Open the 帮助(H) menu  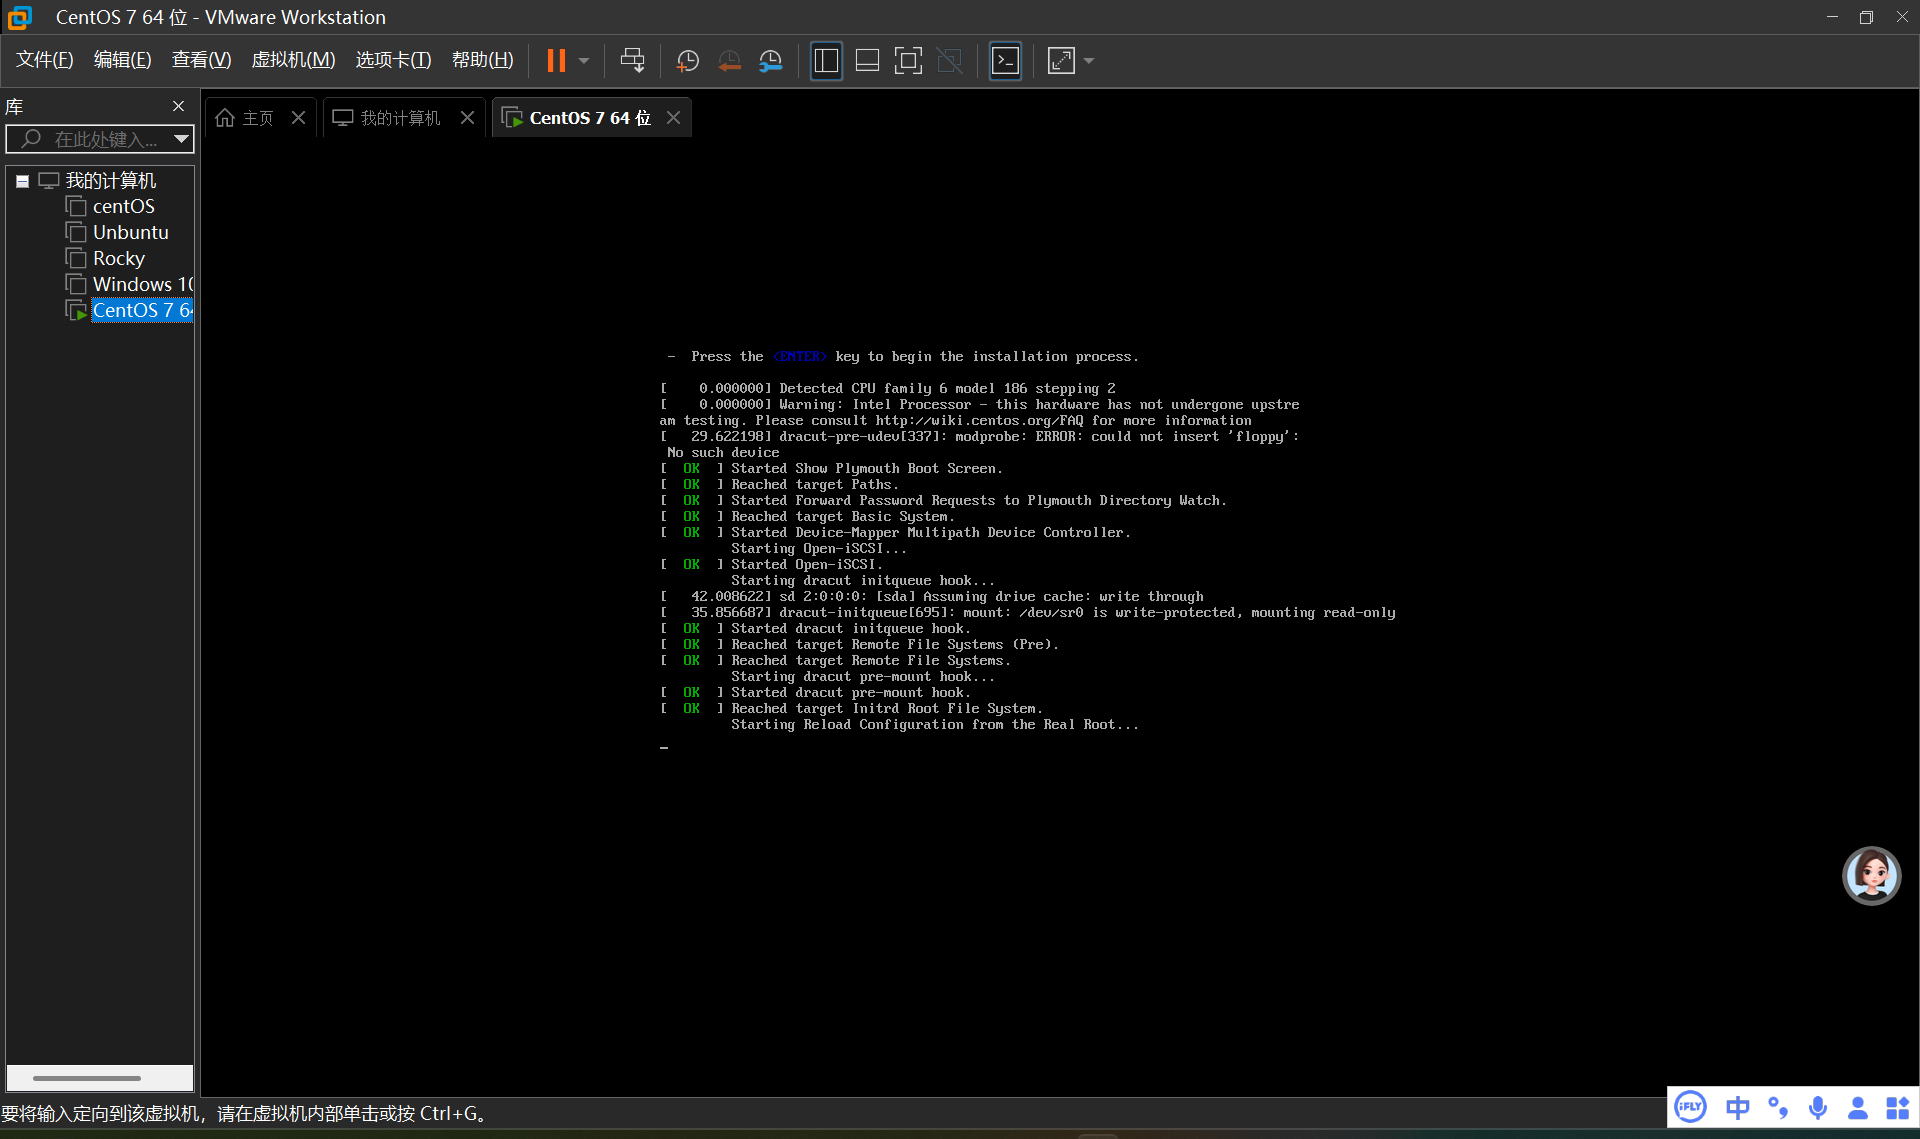coord(482,60)
